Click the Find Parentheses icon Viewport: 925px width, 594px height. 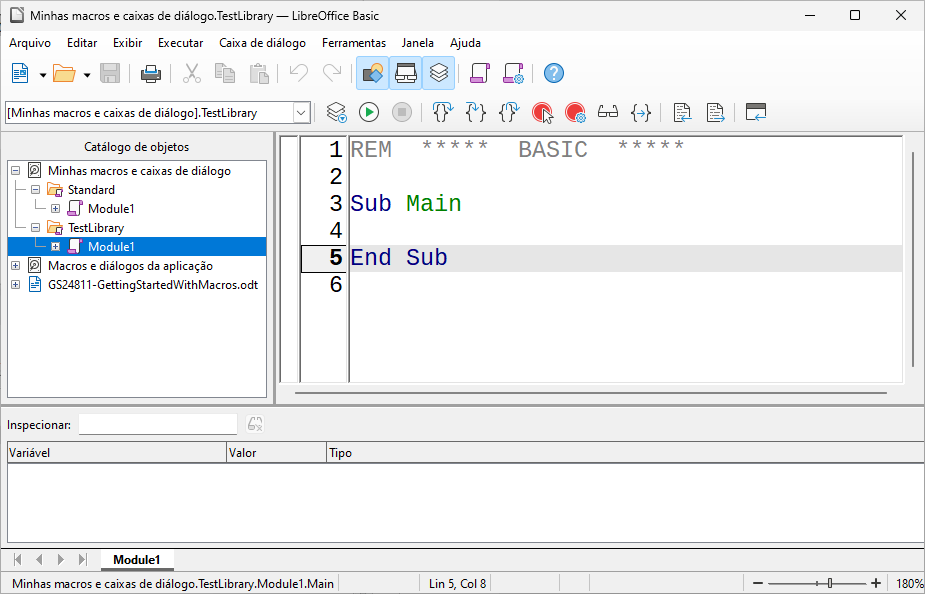click(641, 112)
